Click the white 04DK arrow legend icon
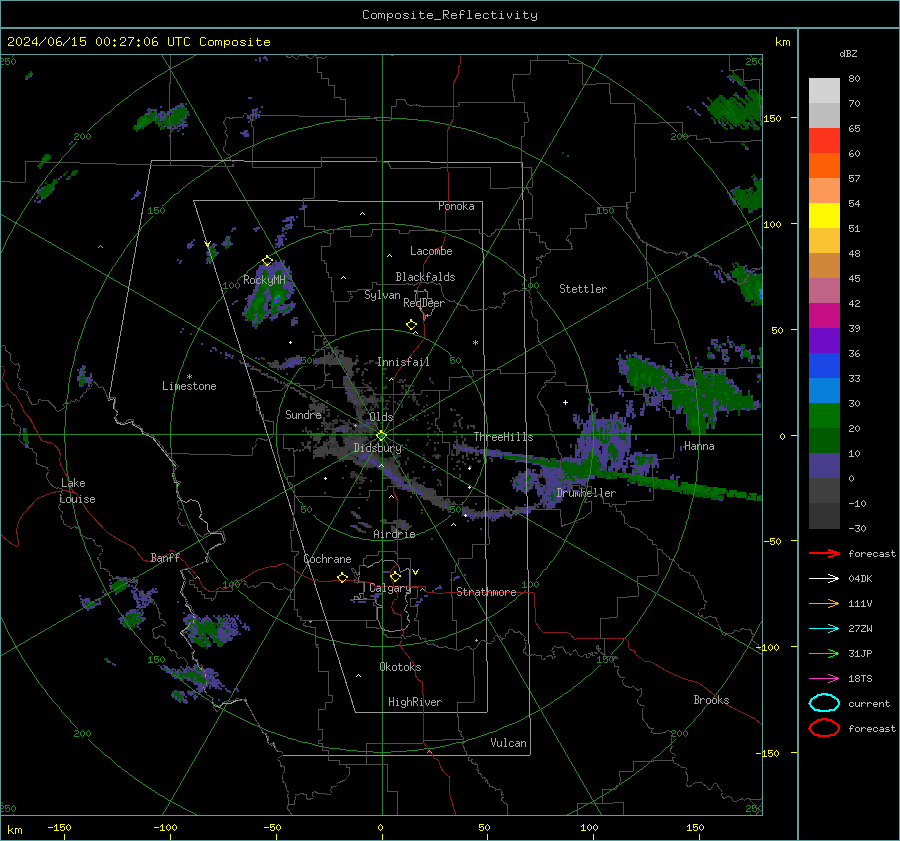900x841 pixels. 824,579
